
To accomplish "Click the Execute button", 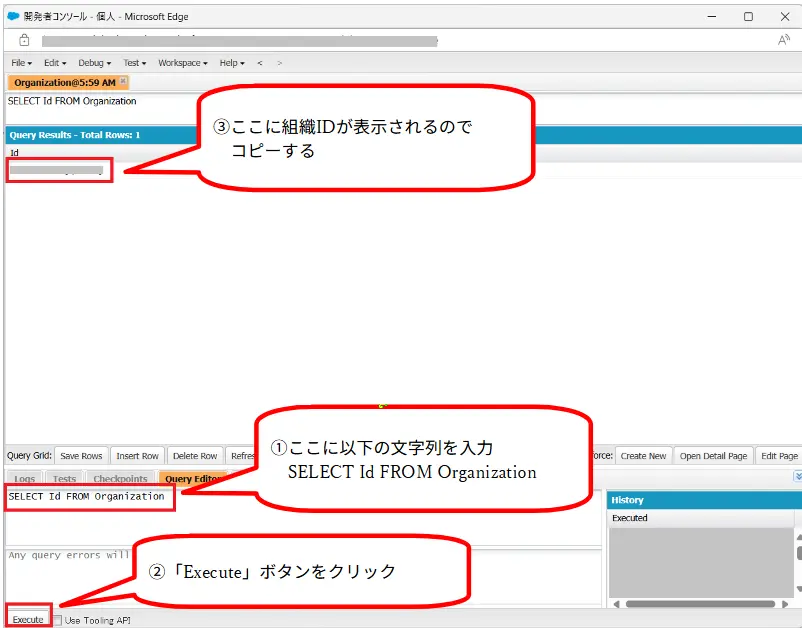I will (x=28, y=620).
